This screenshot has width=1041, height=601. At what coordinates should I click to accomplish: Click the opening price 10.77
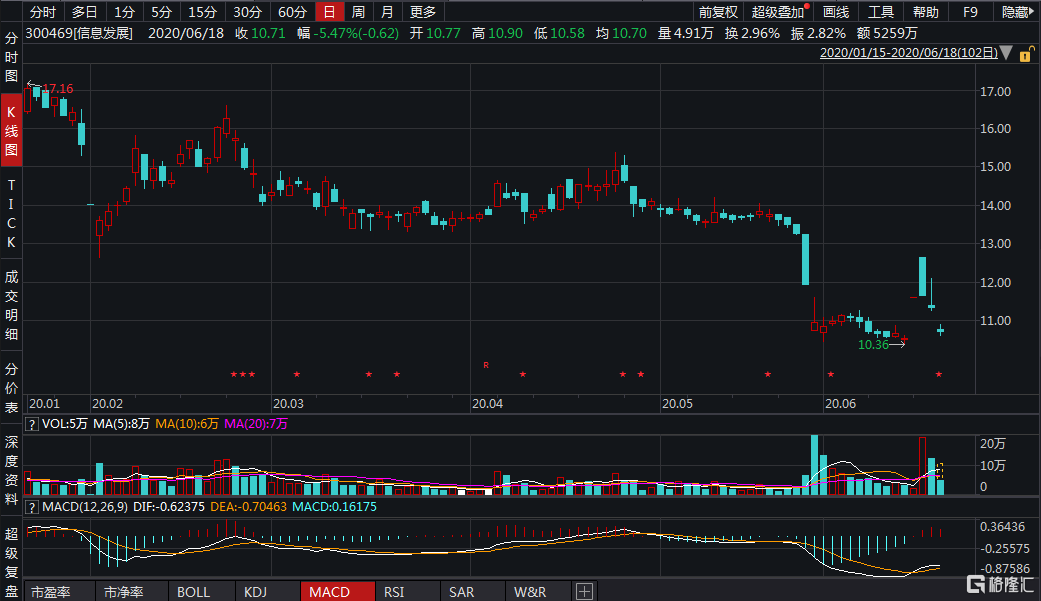tap(443, 33)
